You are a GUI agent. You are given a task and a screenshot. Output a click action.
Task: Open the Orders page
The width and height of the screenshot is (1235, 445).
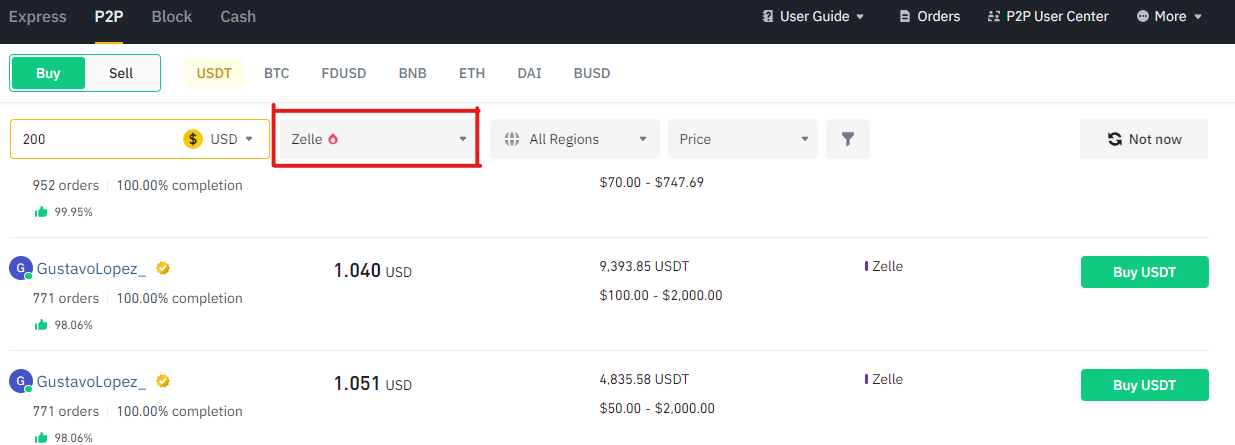point(929,17)
